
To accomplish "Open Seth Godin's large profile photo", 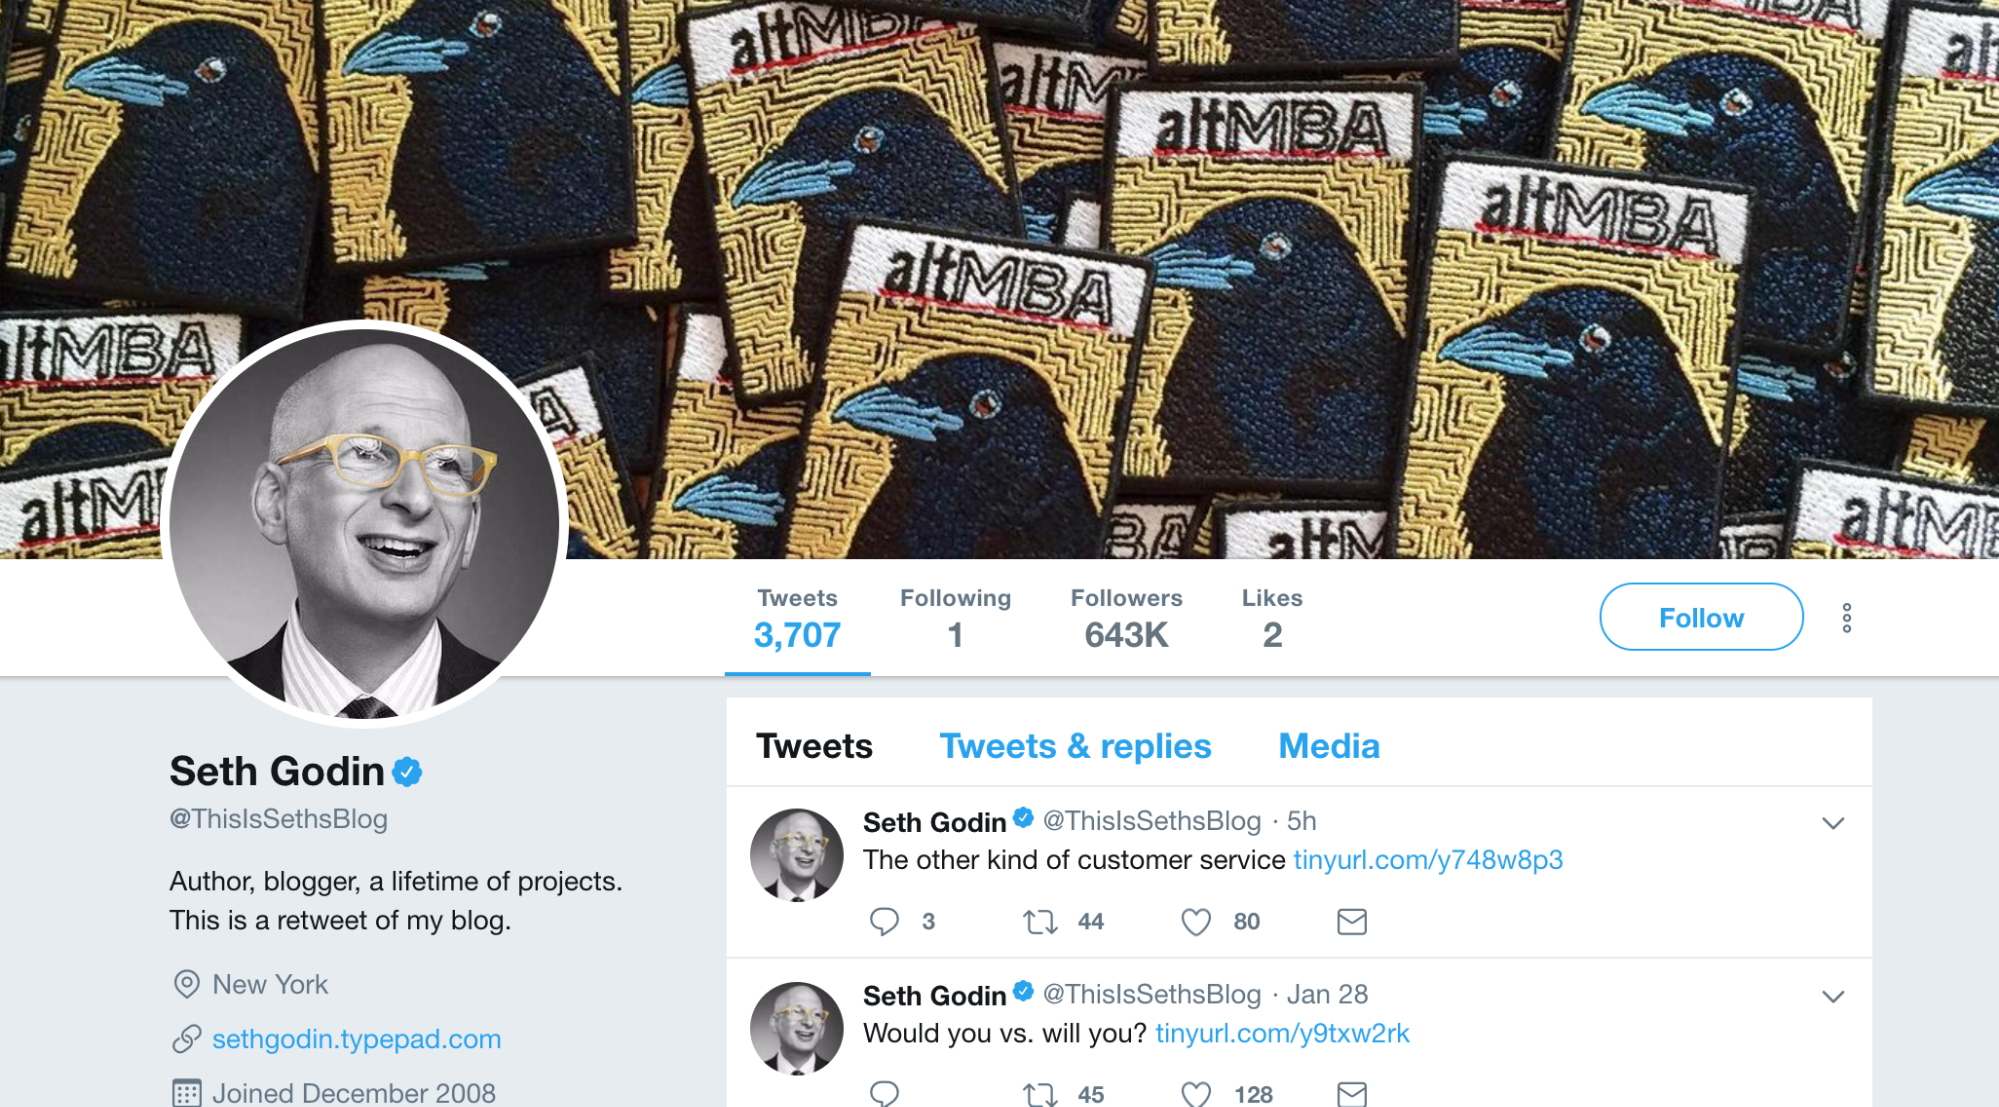I will (x=364, y=523).
